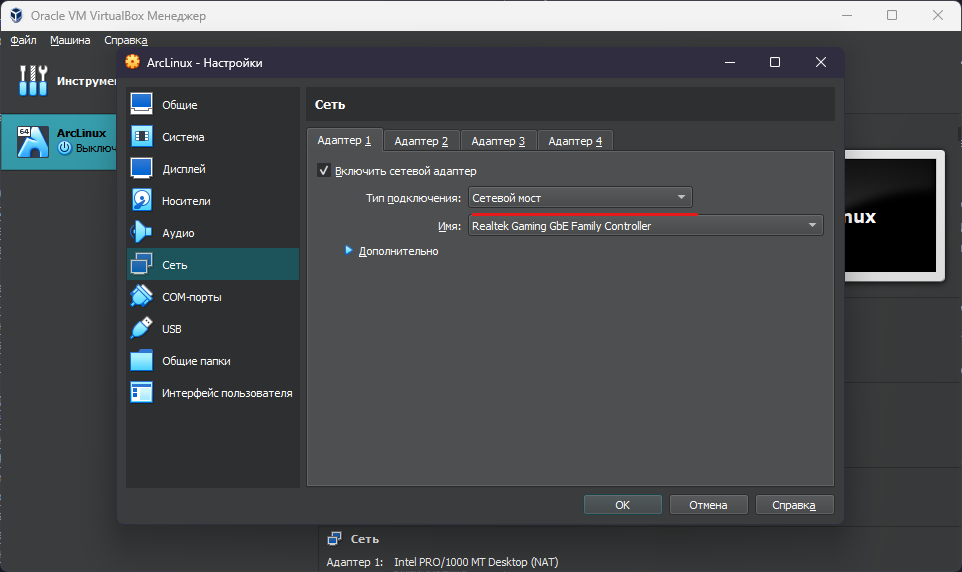Click the Отмена button
This screenshot has width=962, height=572.
[709, 504]
